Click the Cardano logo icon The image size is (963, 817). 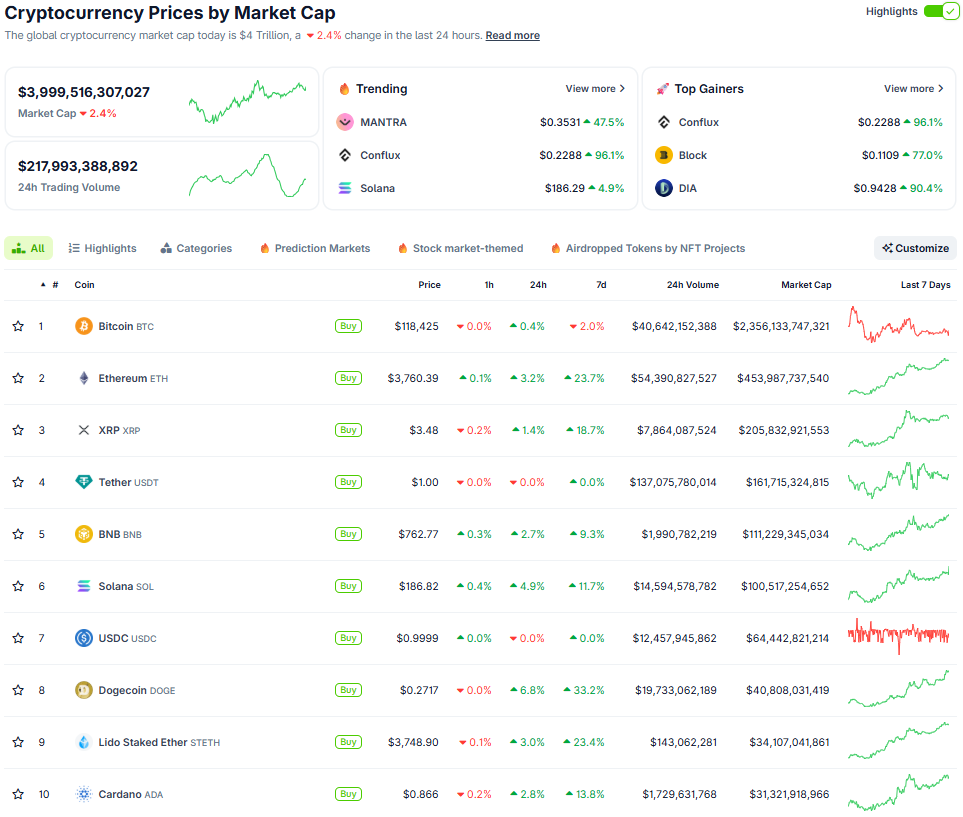point(84,794)
